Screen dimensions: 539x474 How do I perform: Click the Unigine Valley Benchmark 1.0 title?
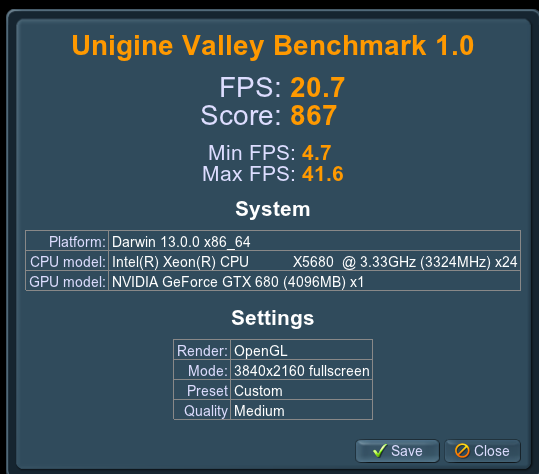coord(273,46)
